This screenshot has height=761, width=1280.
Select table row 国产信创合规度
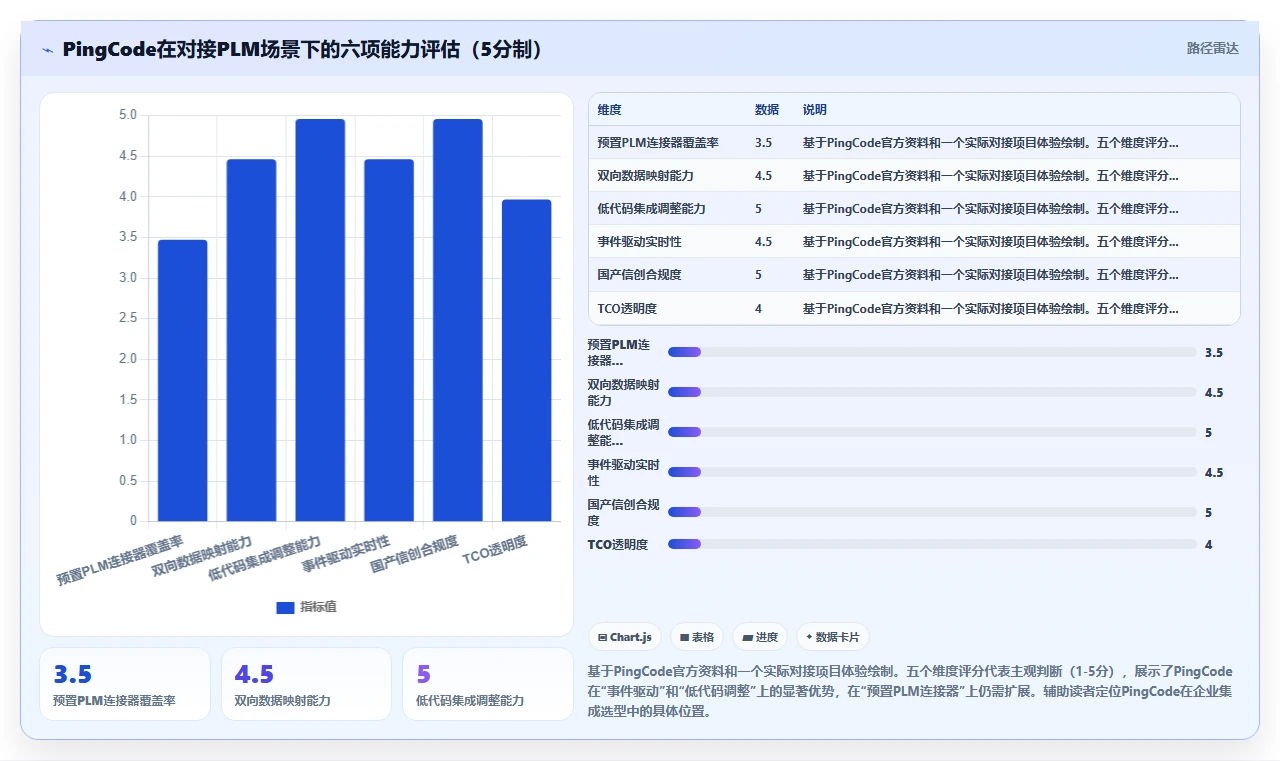914,275
